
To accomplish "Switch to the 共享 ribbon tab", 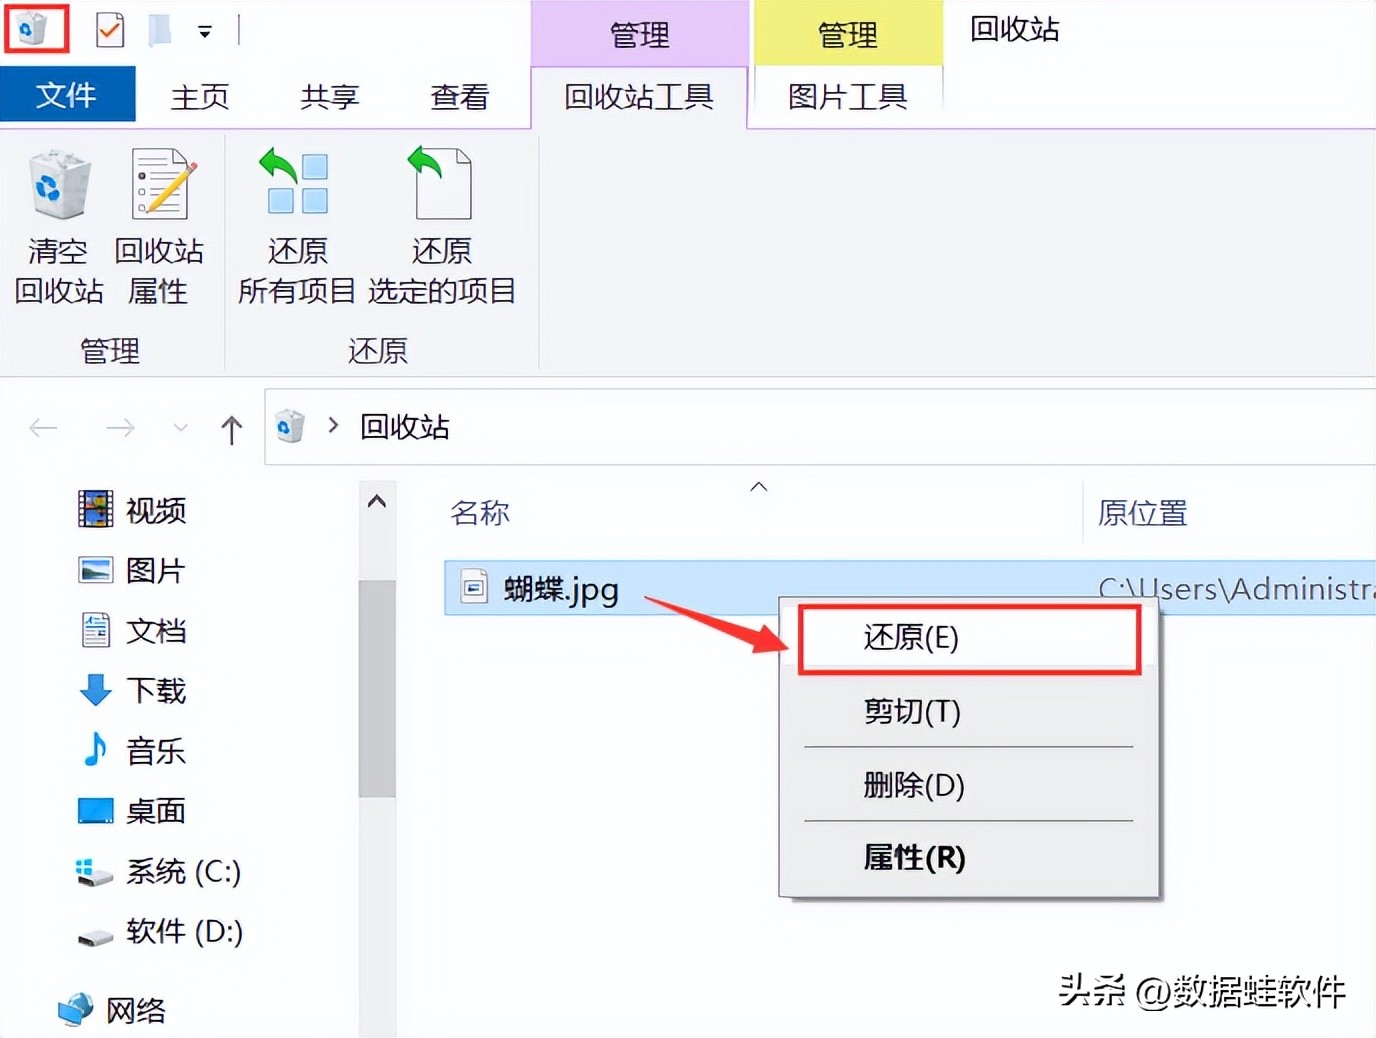I will click(329, 96).
